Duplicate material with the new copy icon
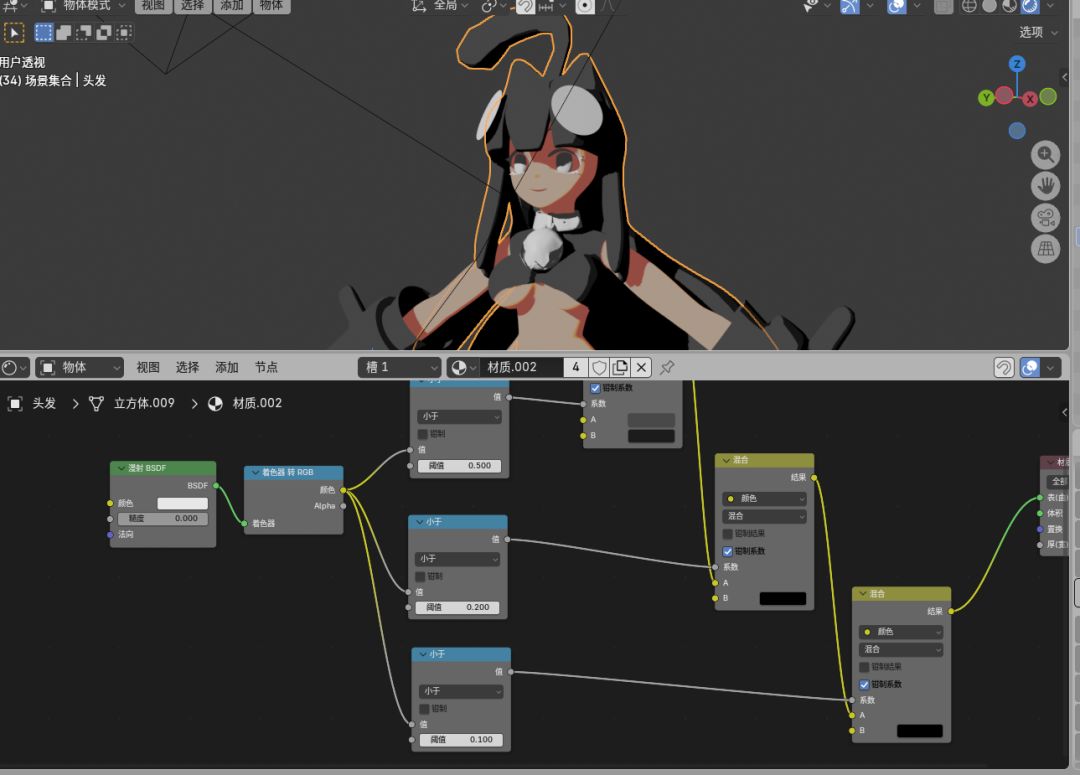The height and width of the screenshot is (775, 1080). [x=620, y=367]
